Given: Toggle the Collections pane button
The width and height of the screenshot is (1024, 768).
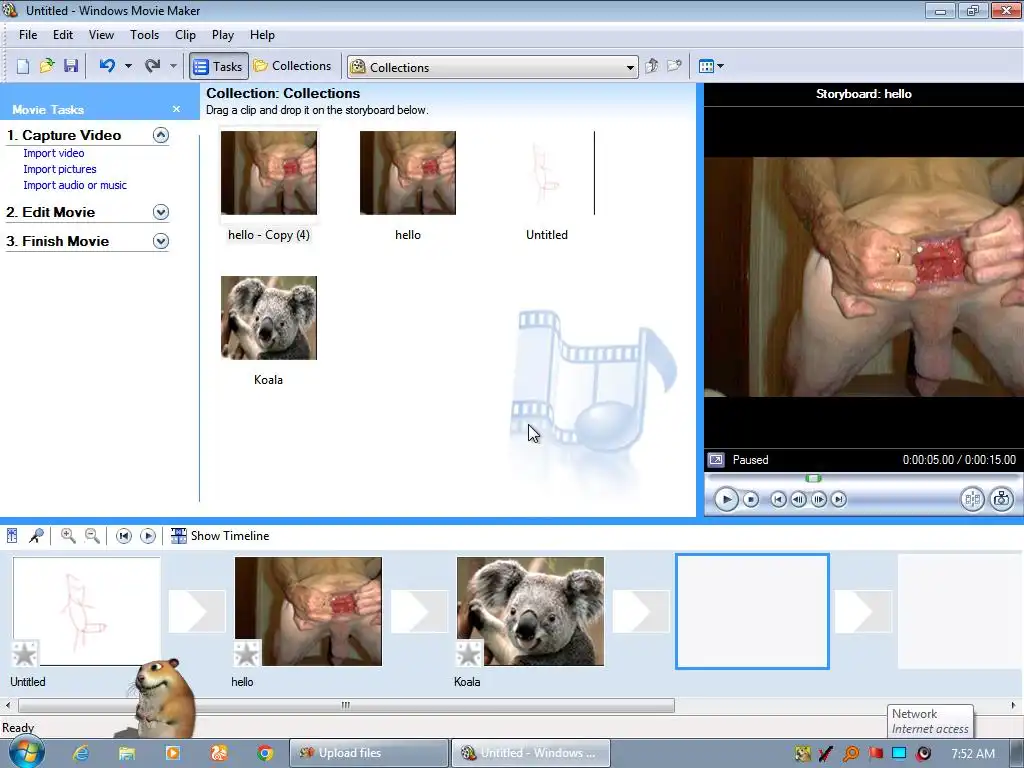Looking at the screenshot, I should tap(293, 66).
